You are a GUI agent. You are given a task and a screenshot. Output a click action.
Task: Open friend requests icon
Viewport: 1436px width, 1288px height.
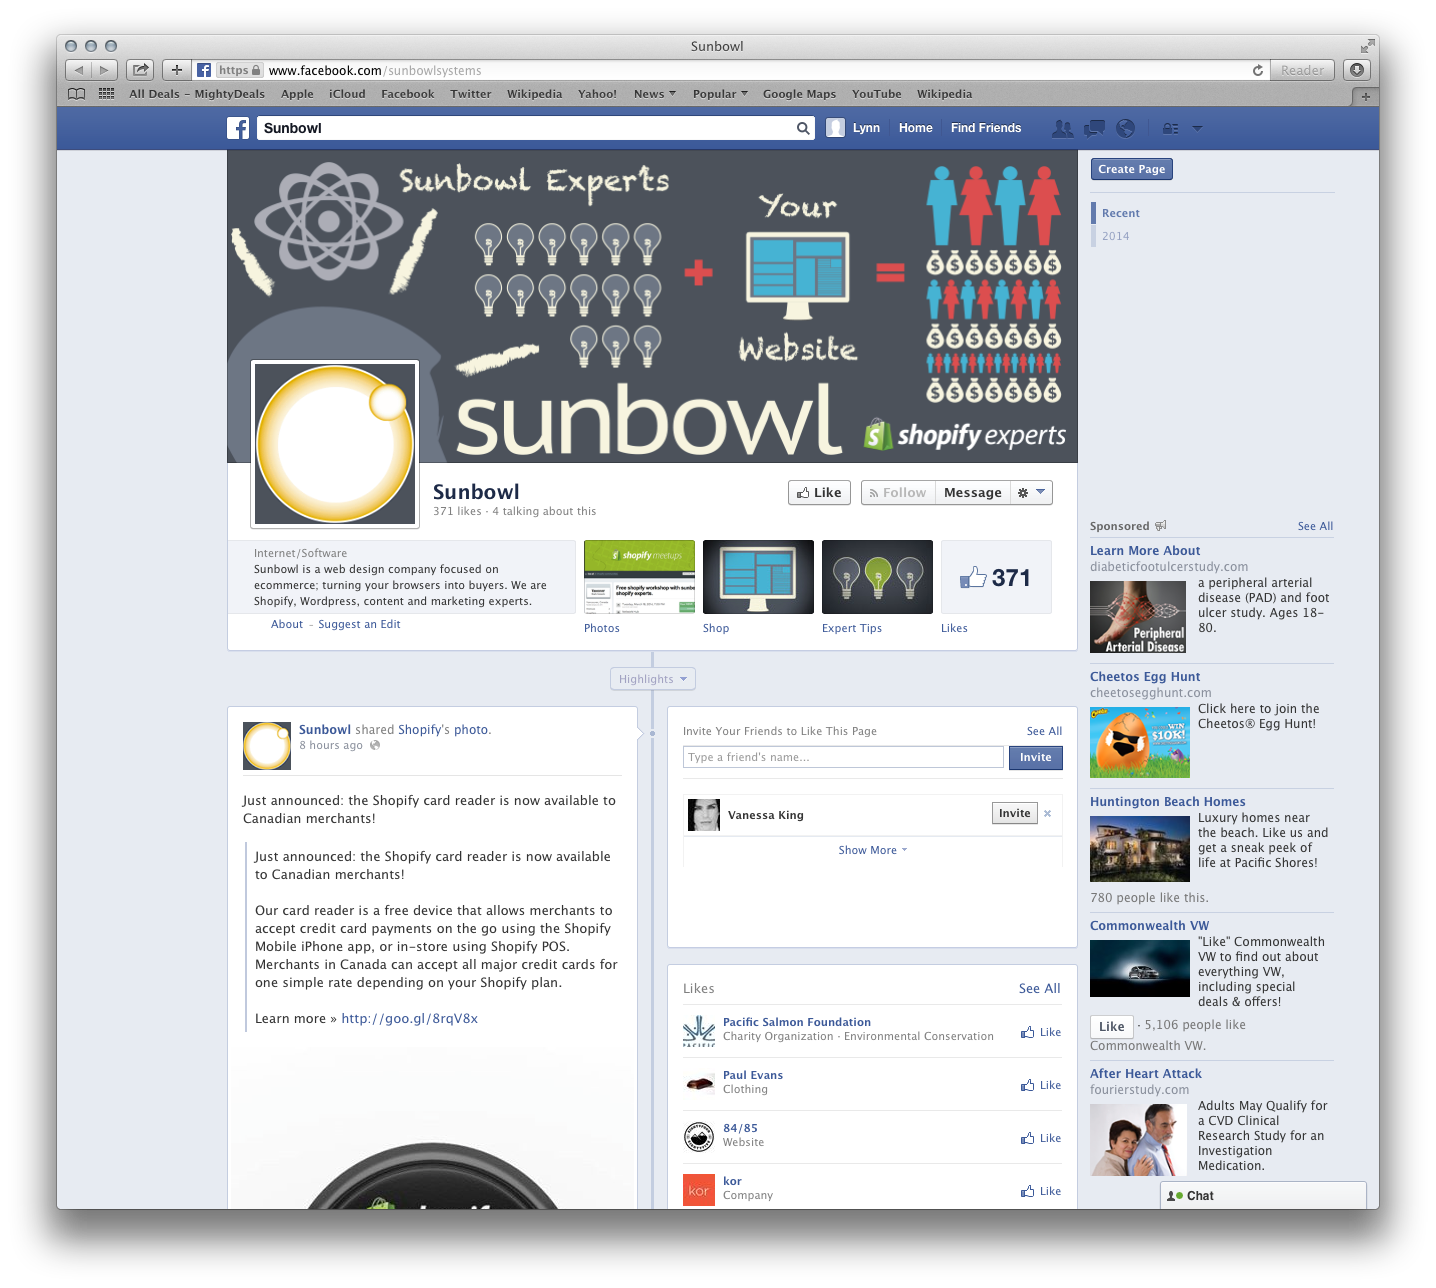1062,128
